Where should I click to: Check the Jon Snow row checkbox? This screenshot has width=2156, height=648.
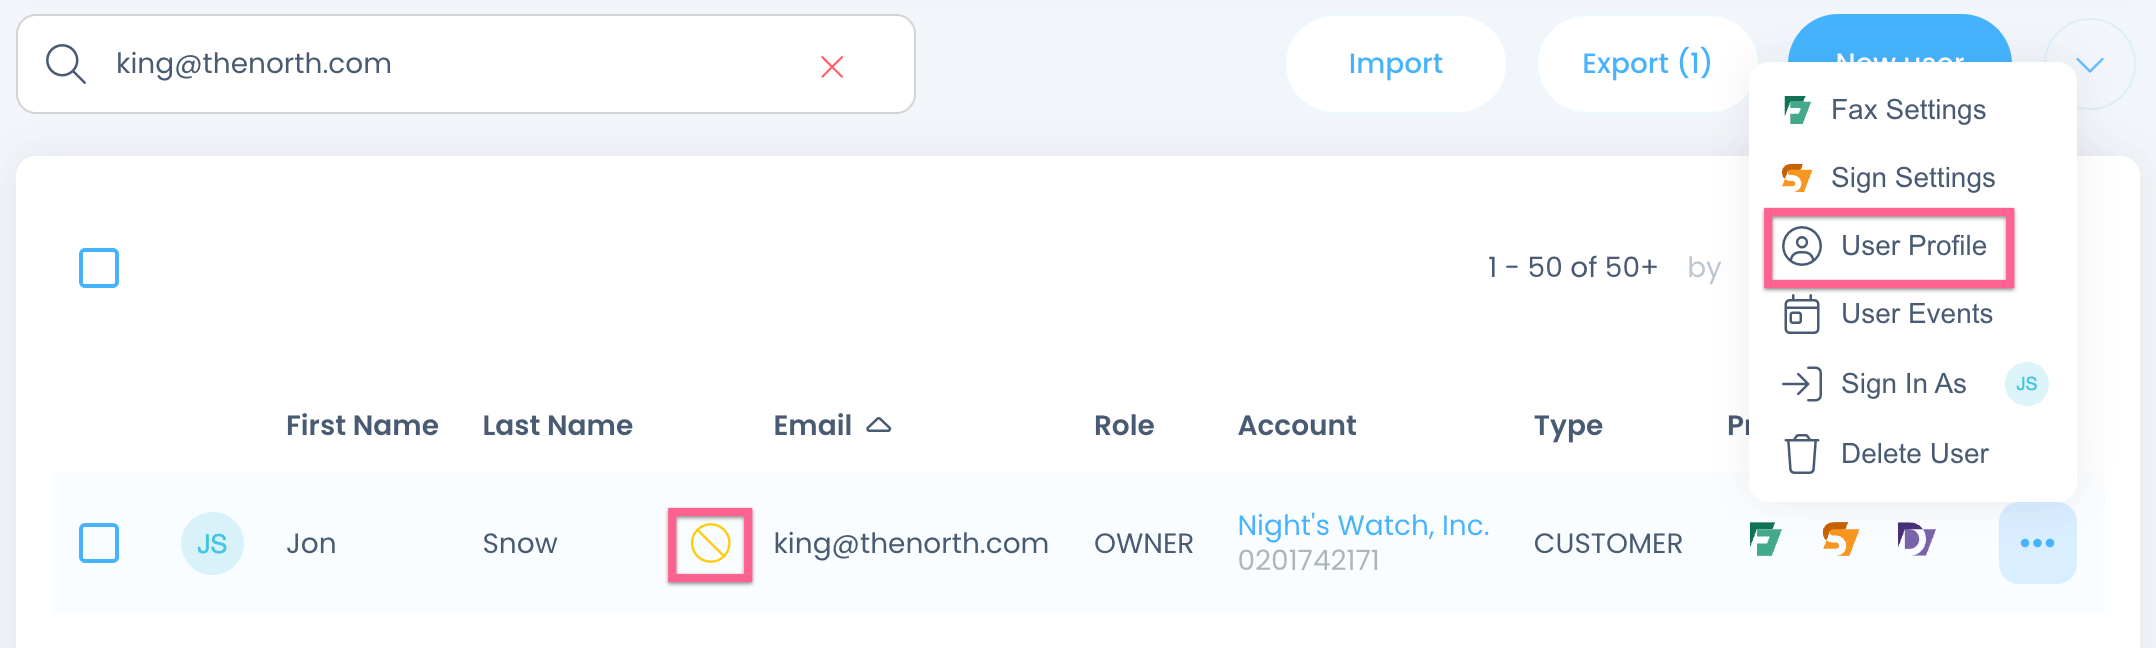(x=99, y=543)
